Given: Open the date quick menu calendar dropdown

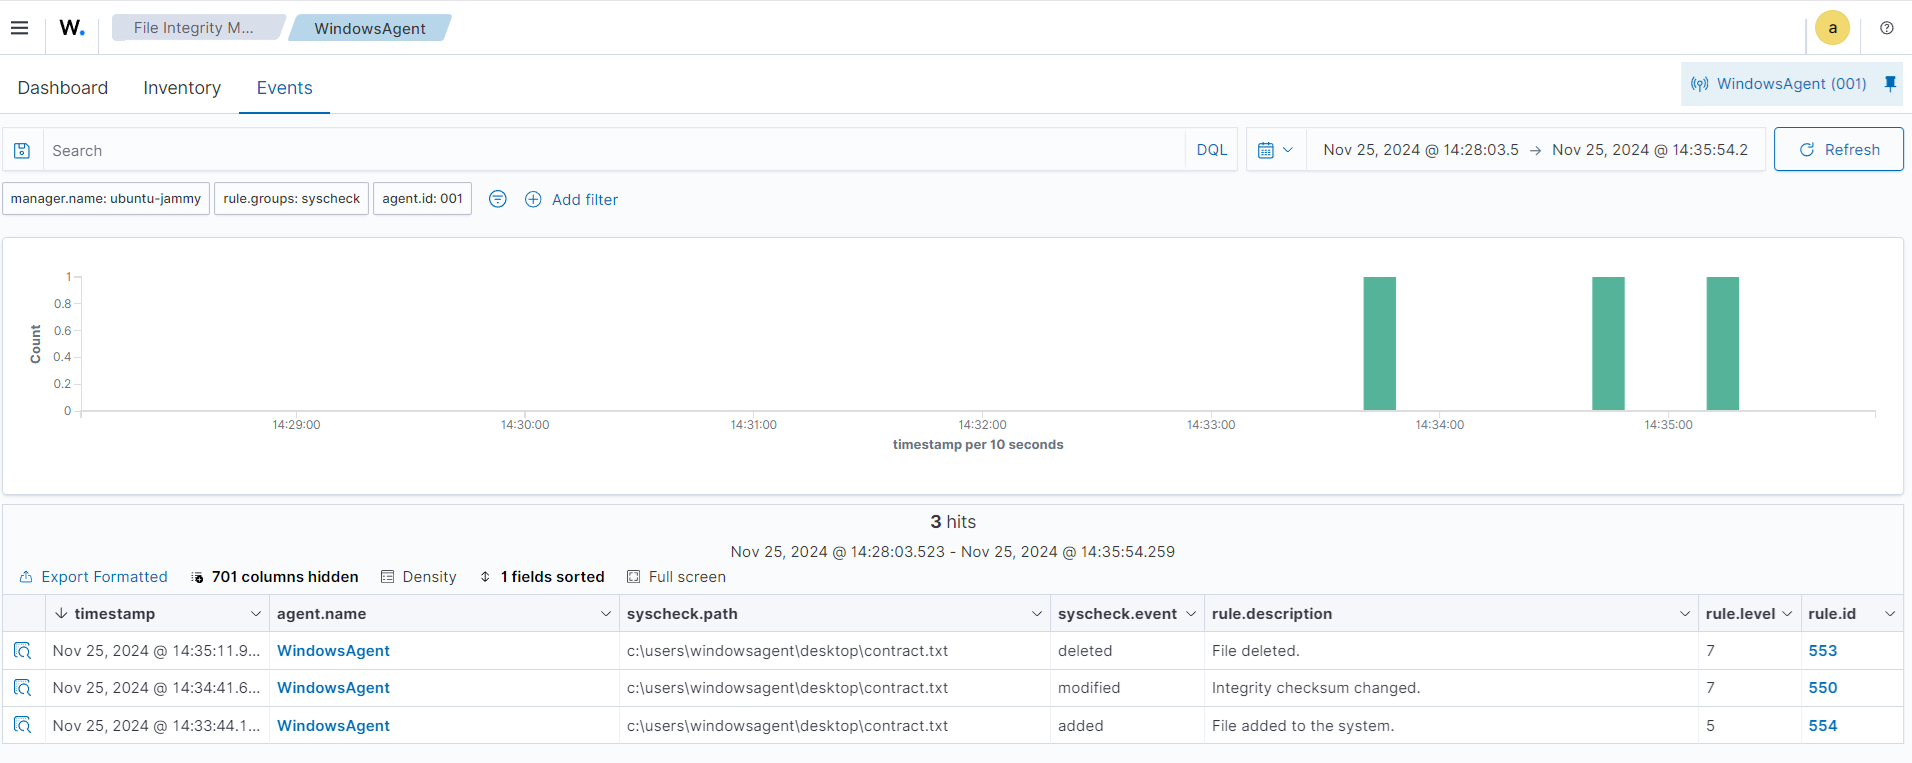Looking at the screenshot, I should click(1275, 150).
